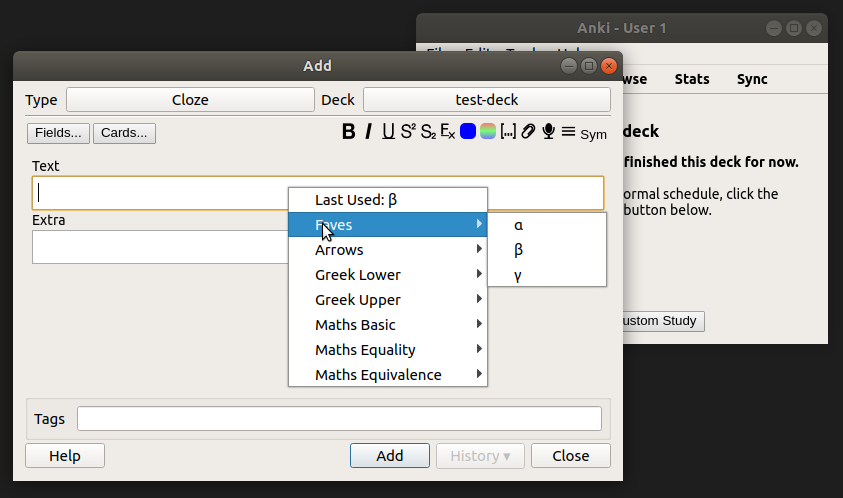Open the Greek Upper submenu

click(388, 300)
